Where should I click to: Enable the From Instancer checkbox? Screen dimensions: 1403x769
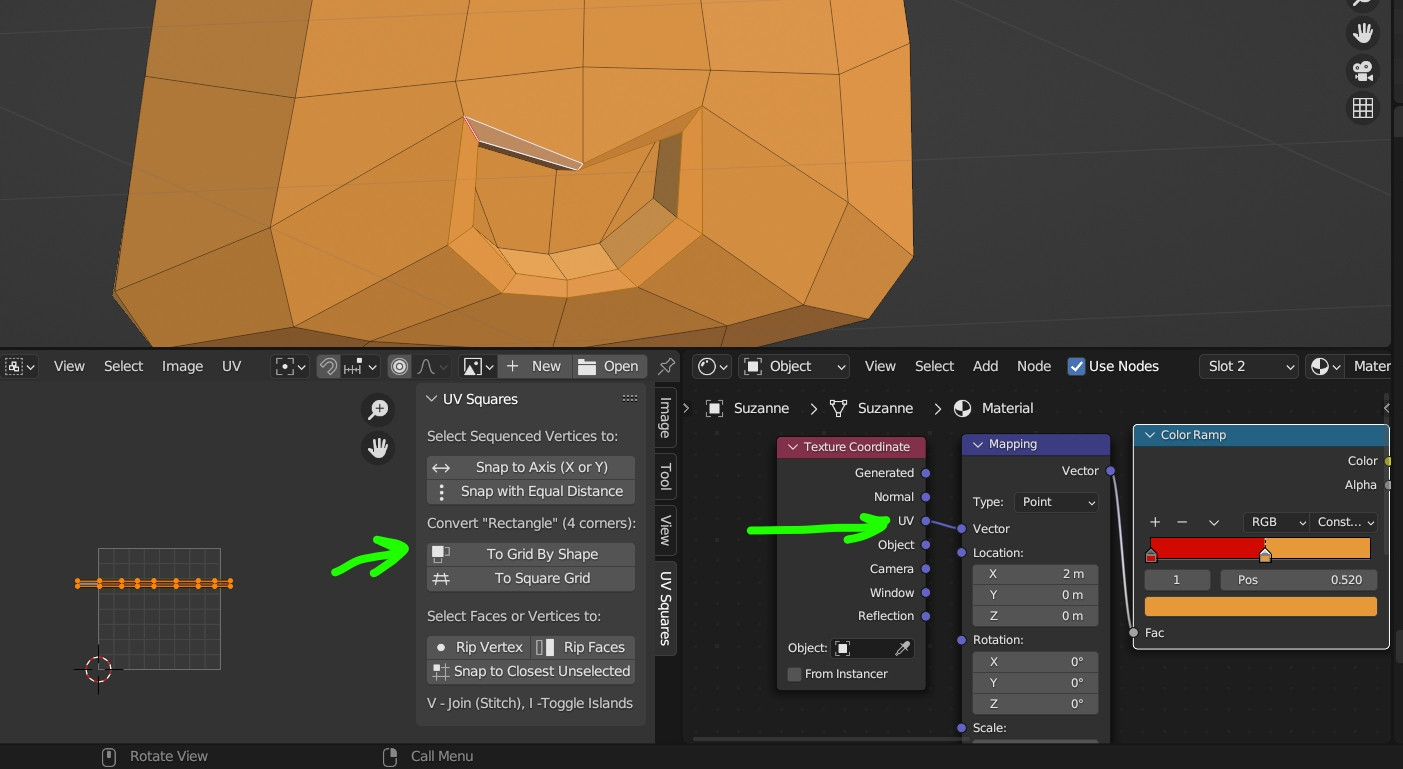[794, 674]
